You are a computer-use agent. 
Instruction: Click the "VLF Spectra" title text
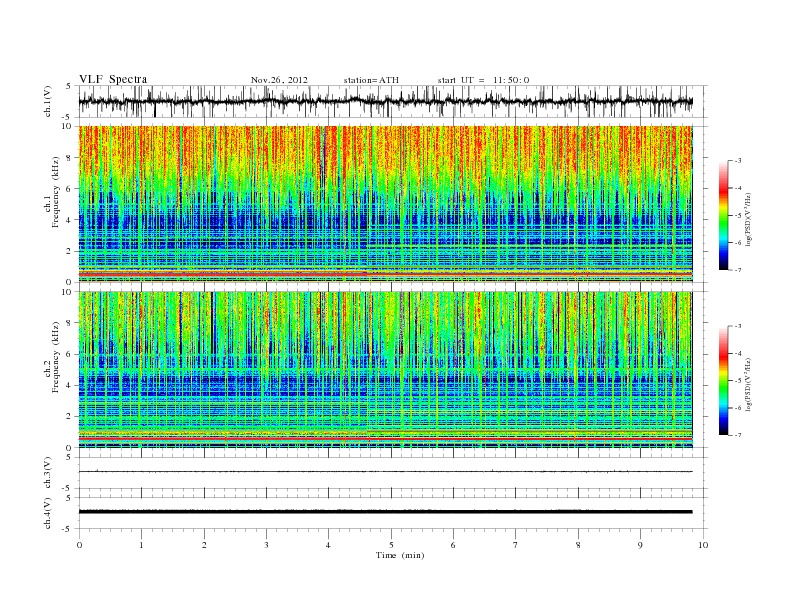tap(113, 79)
